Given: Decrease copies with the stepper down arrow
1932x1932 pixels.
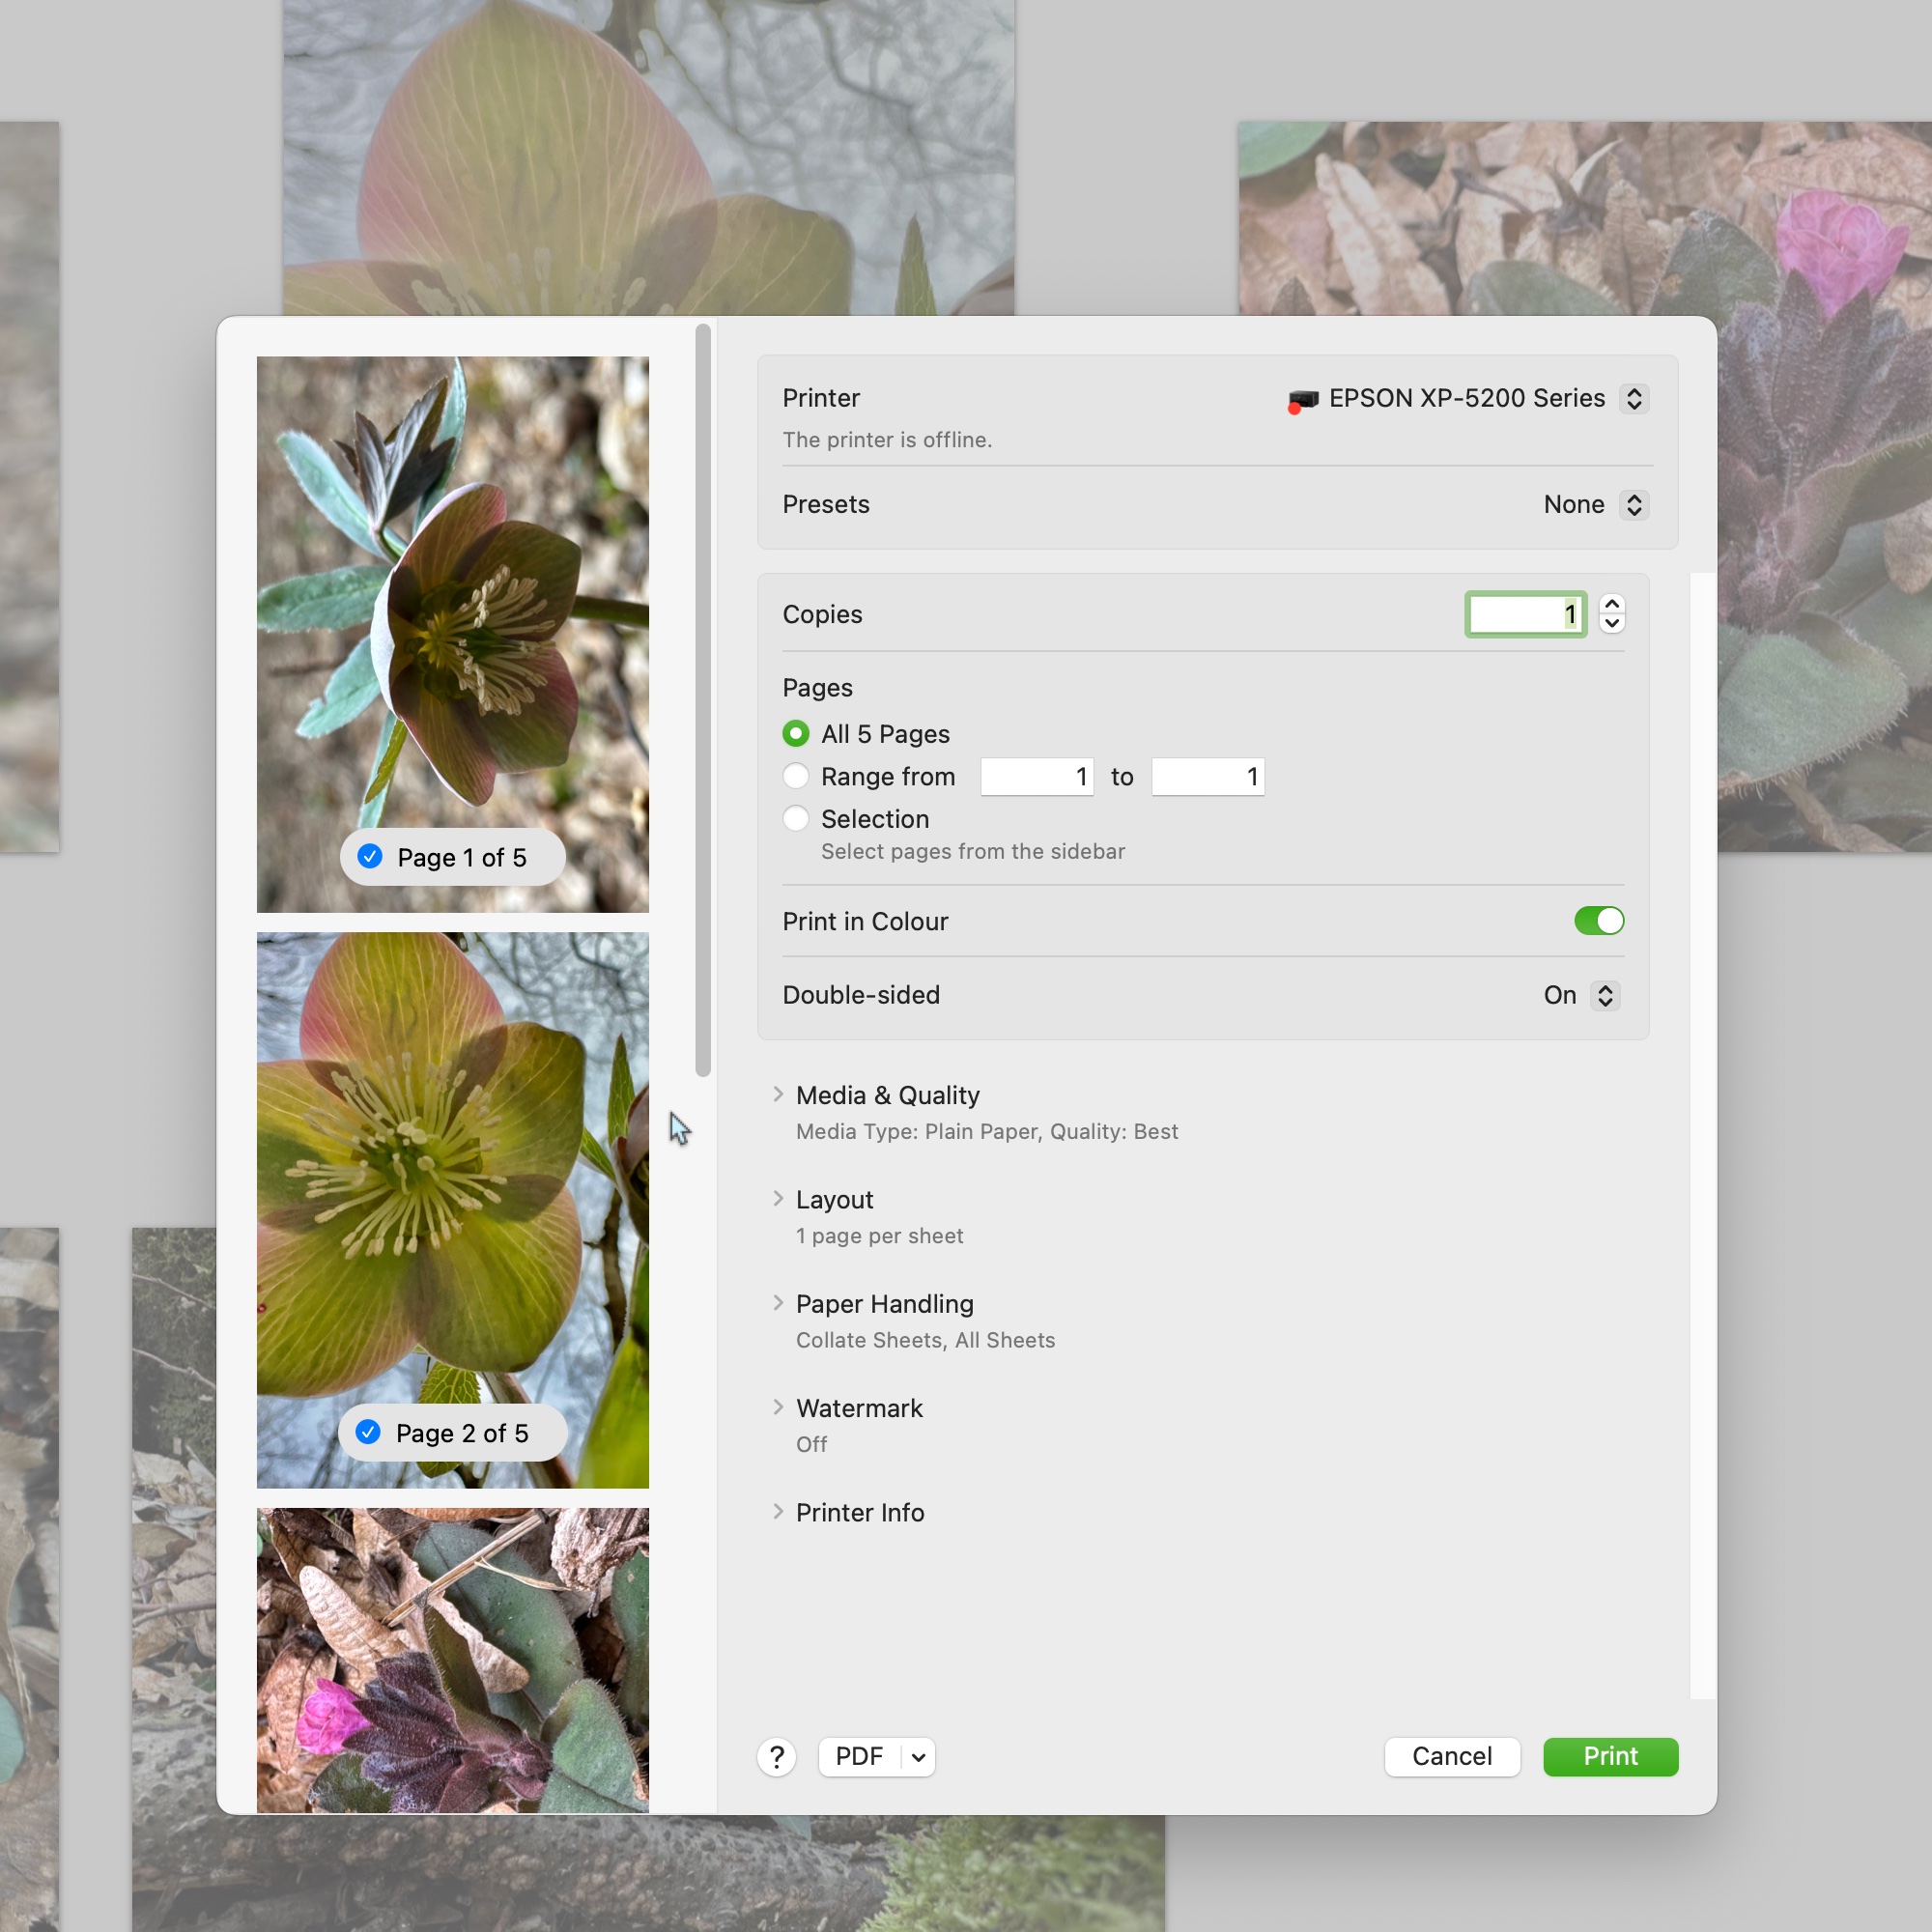Looking at the screenshot, I should tap(1612, 624).
